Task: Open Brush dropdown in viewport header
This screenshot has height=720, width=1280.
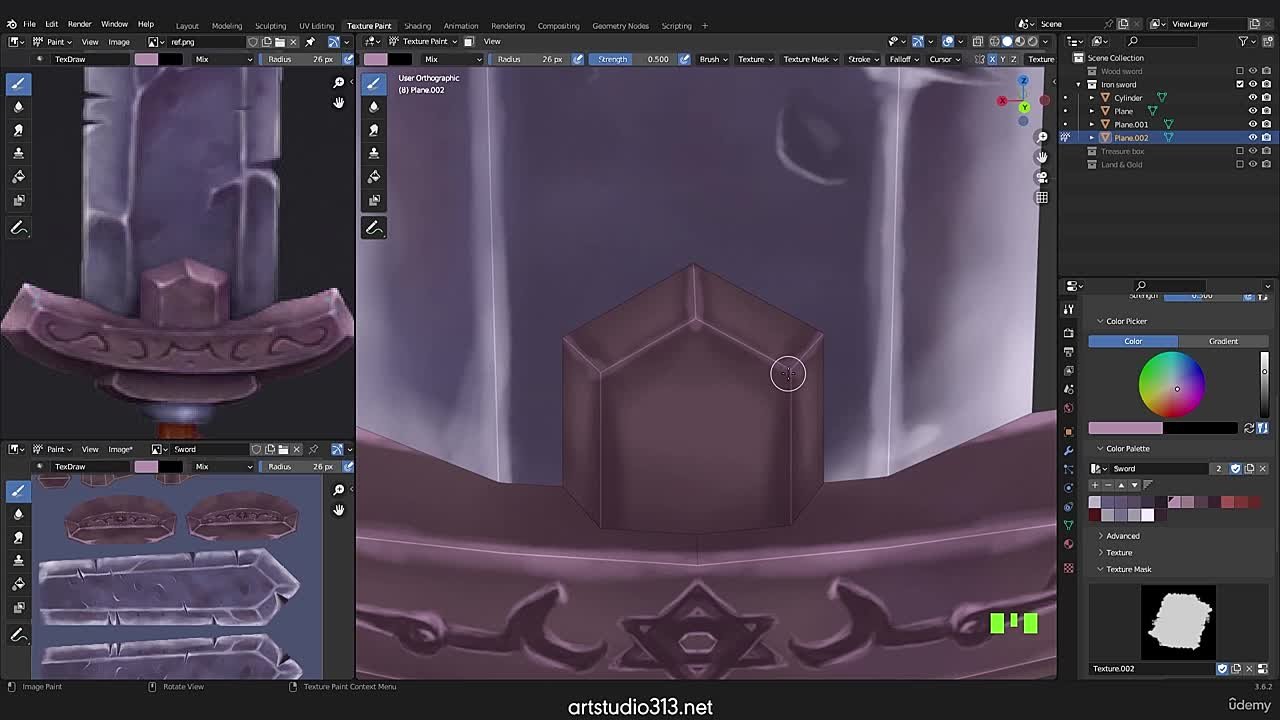Action: coord(712,59)
